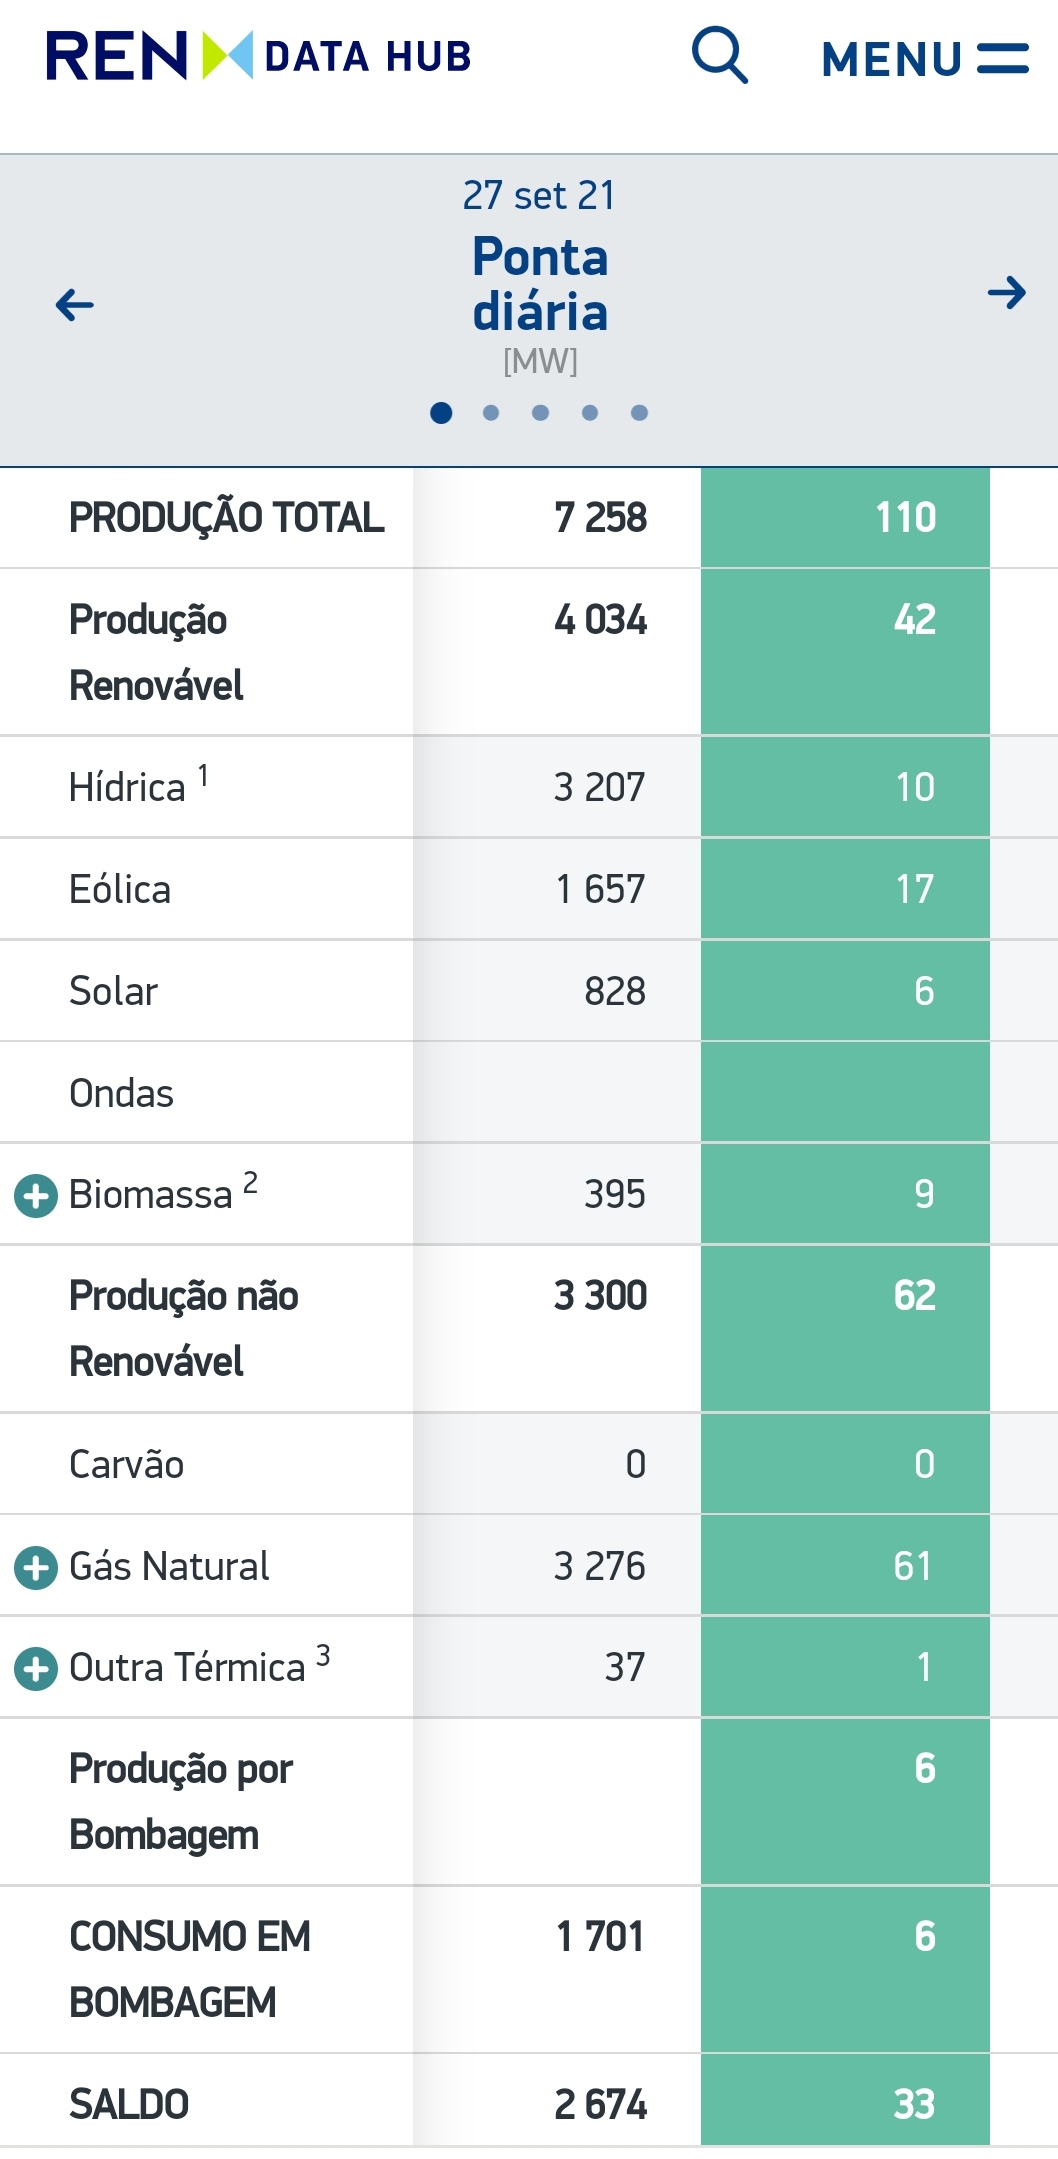1058x2159 pixels.
Task: Select the fourth carousel pagination dot
Action: (590, 413)
